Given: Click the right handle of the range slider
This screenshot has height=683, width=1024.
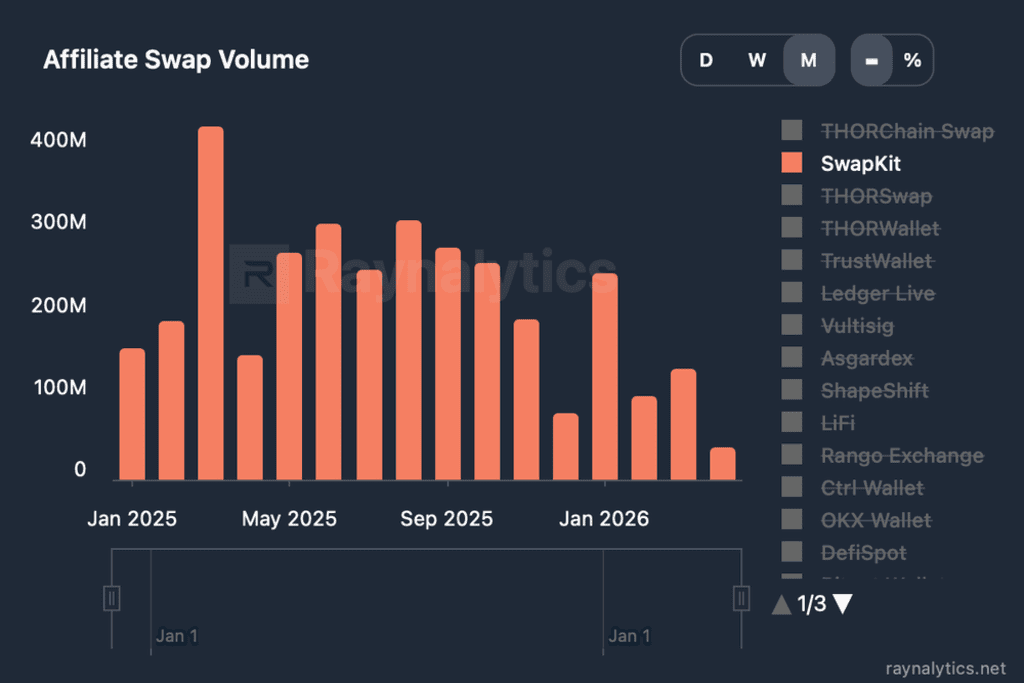Looking at the screenshot, I should pos(740,597).
